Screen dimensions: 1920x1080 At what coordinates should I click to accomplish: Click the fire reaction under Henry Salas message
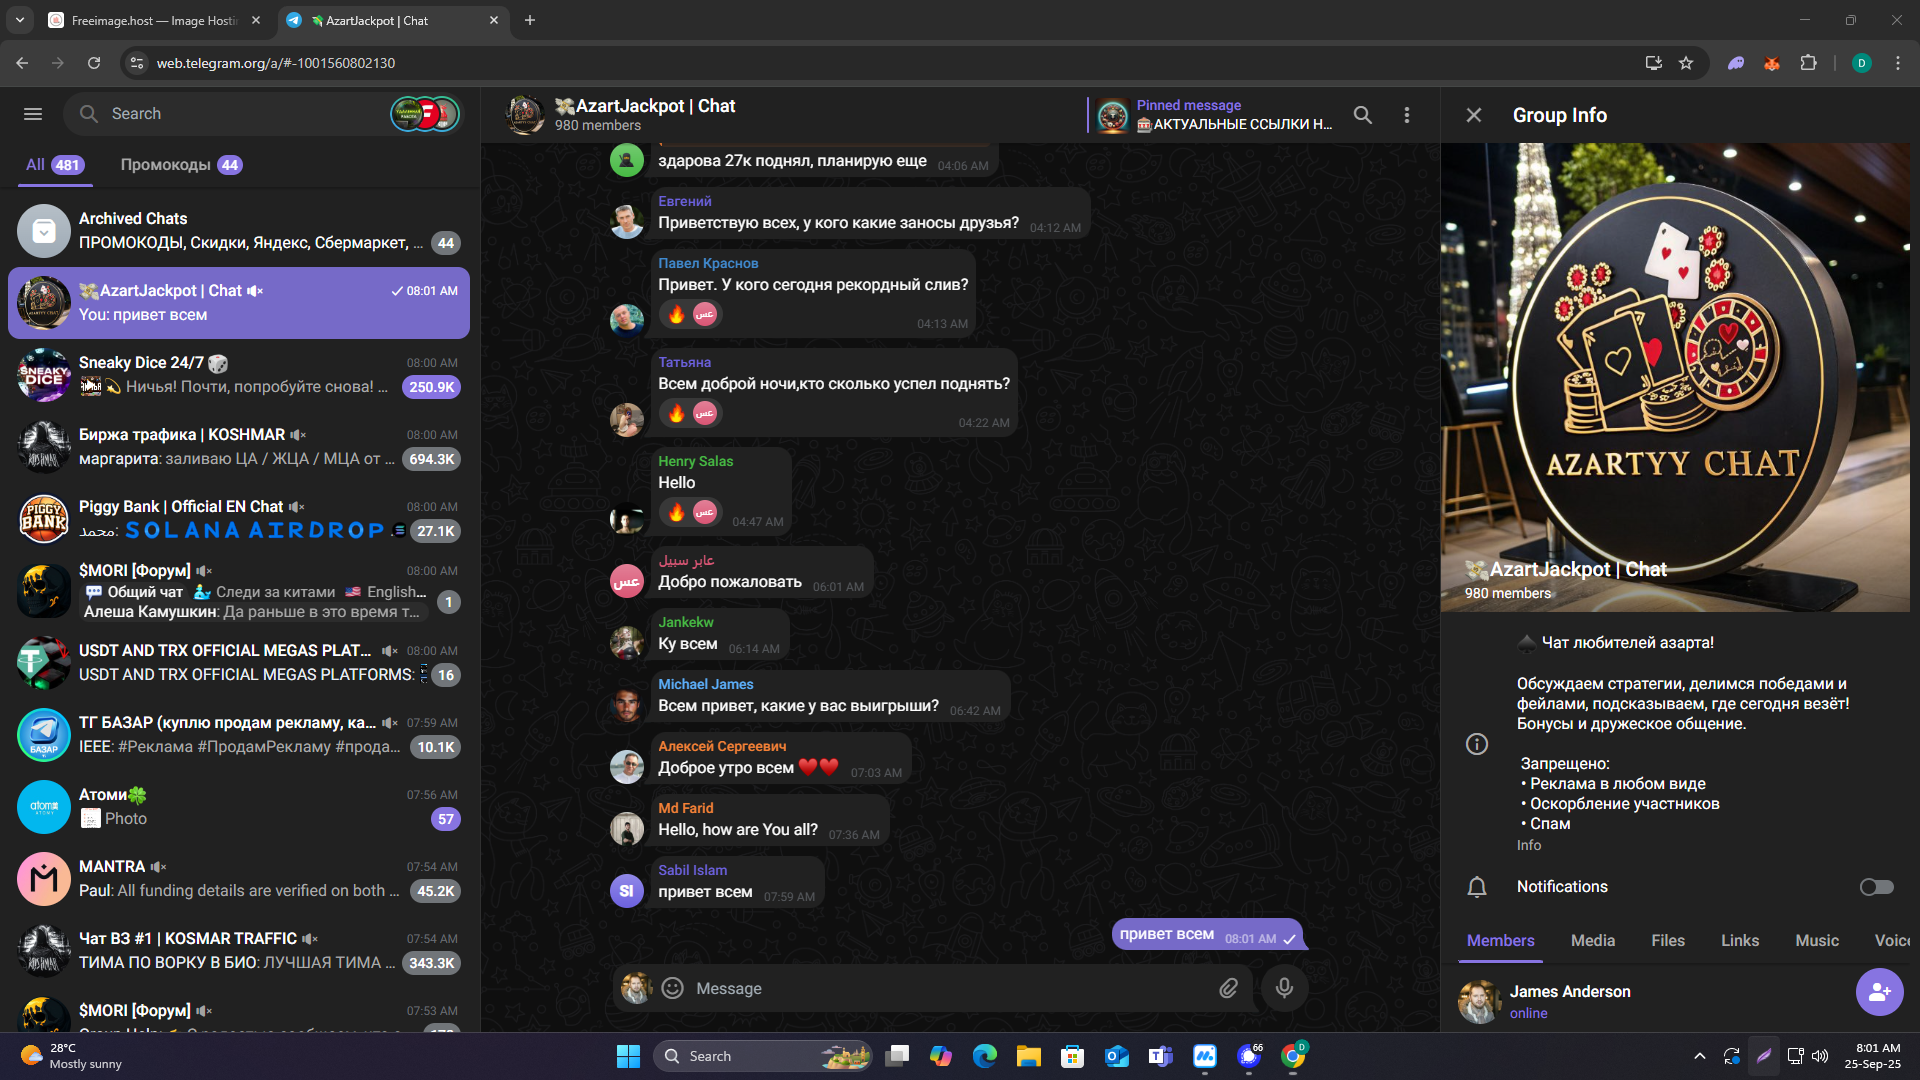coord(677,512)
